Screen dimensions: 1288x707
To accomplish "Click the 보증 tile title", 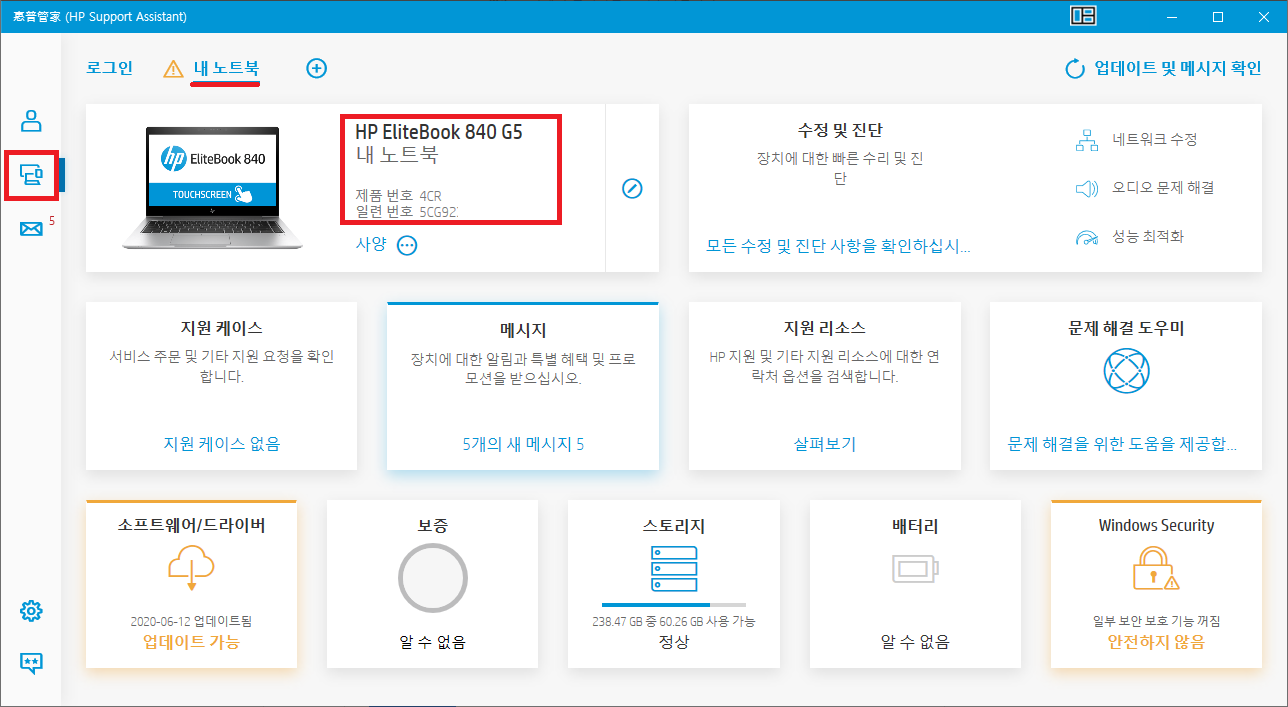I will [x=433, y=525].
